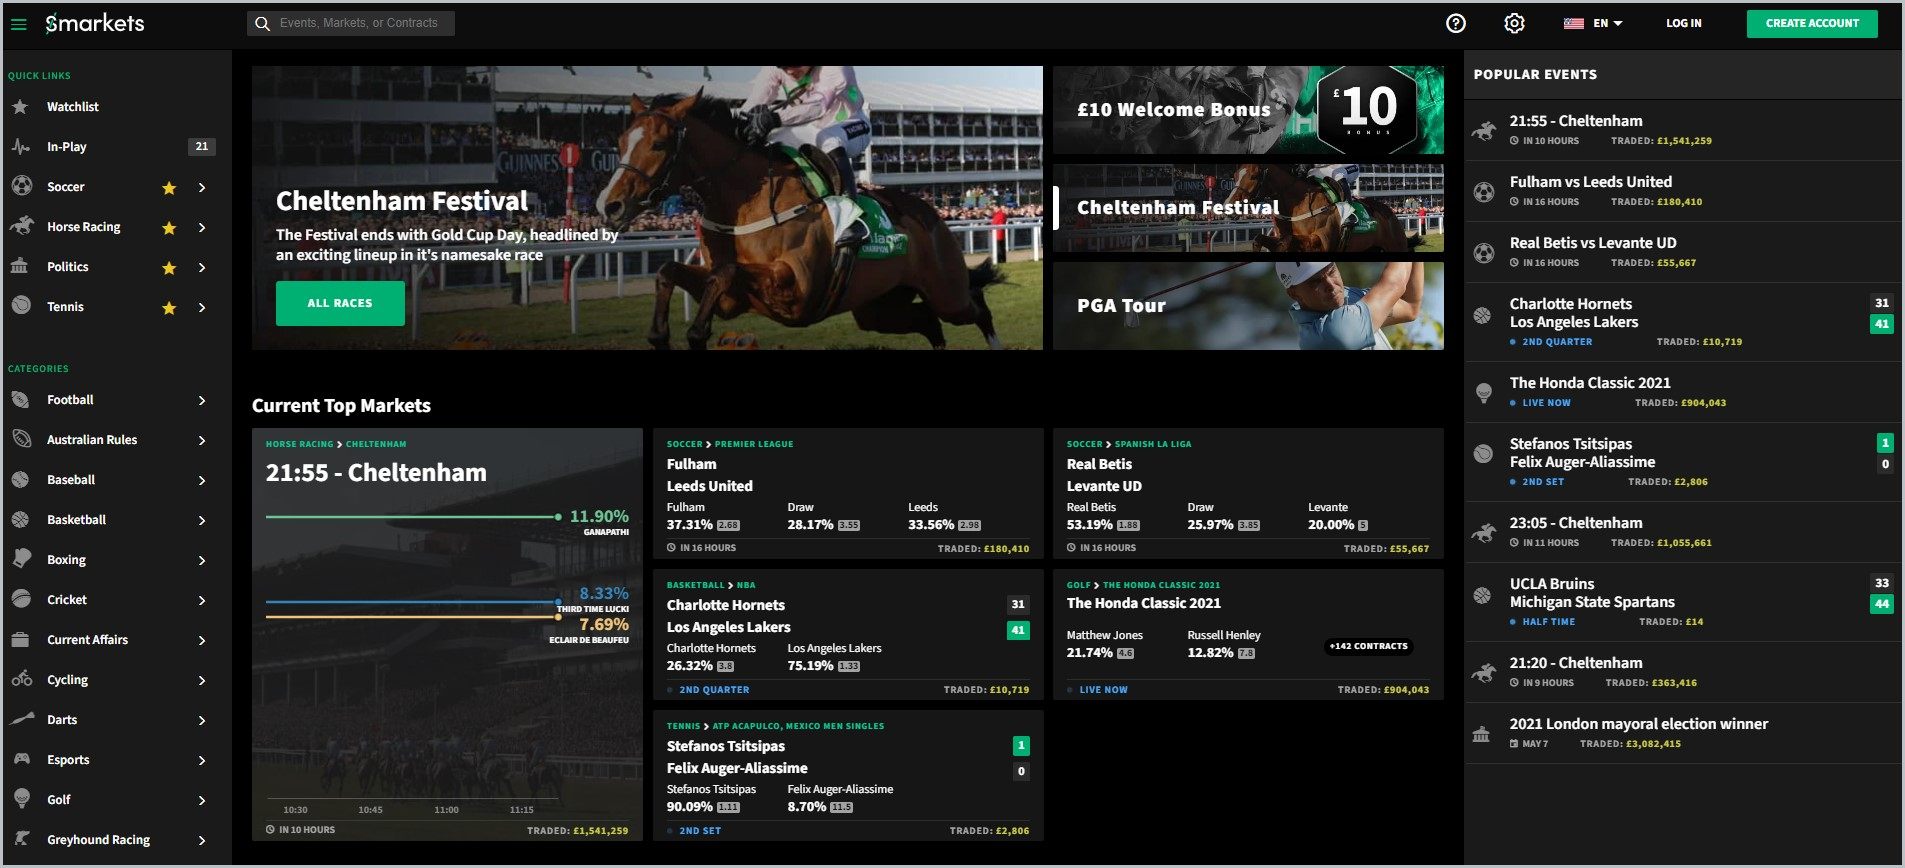The width and height of the screenshot is (1905, 868).
Task: Open 2021 London mayoral election winner event
Action: point(1683,733)
